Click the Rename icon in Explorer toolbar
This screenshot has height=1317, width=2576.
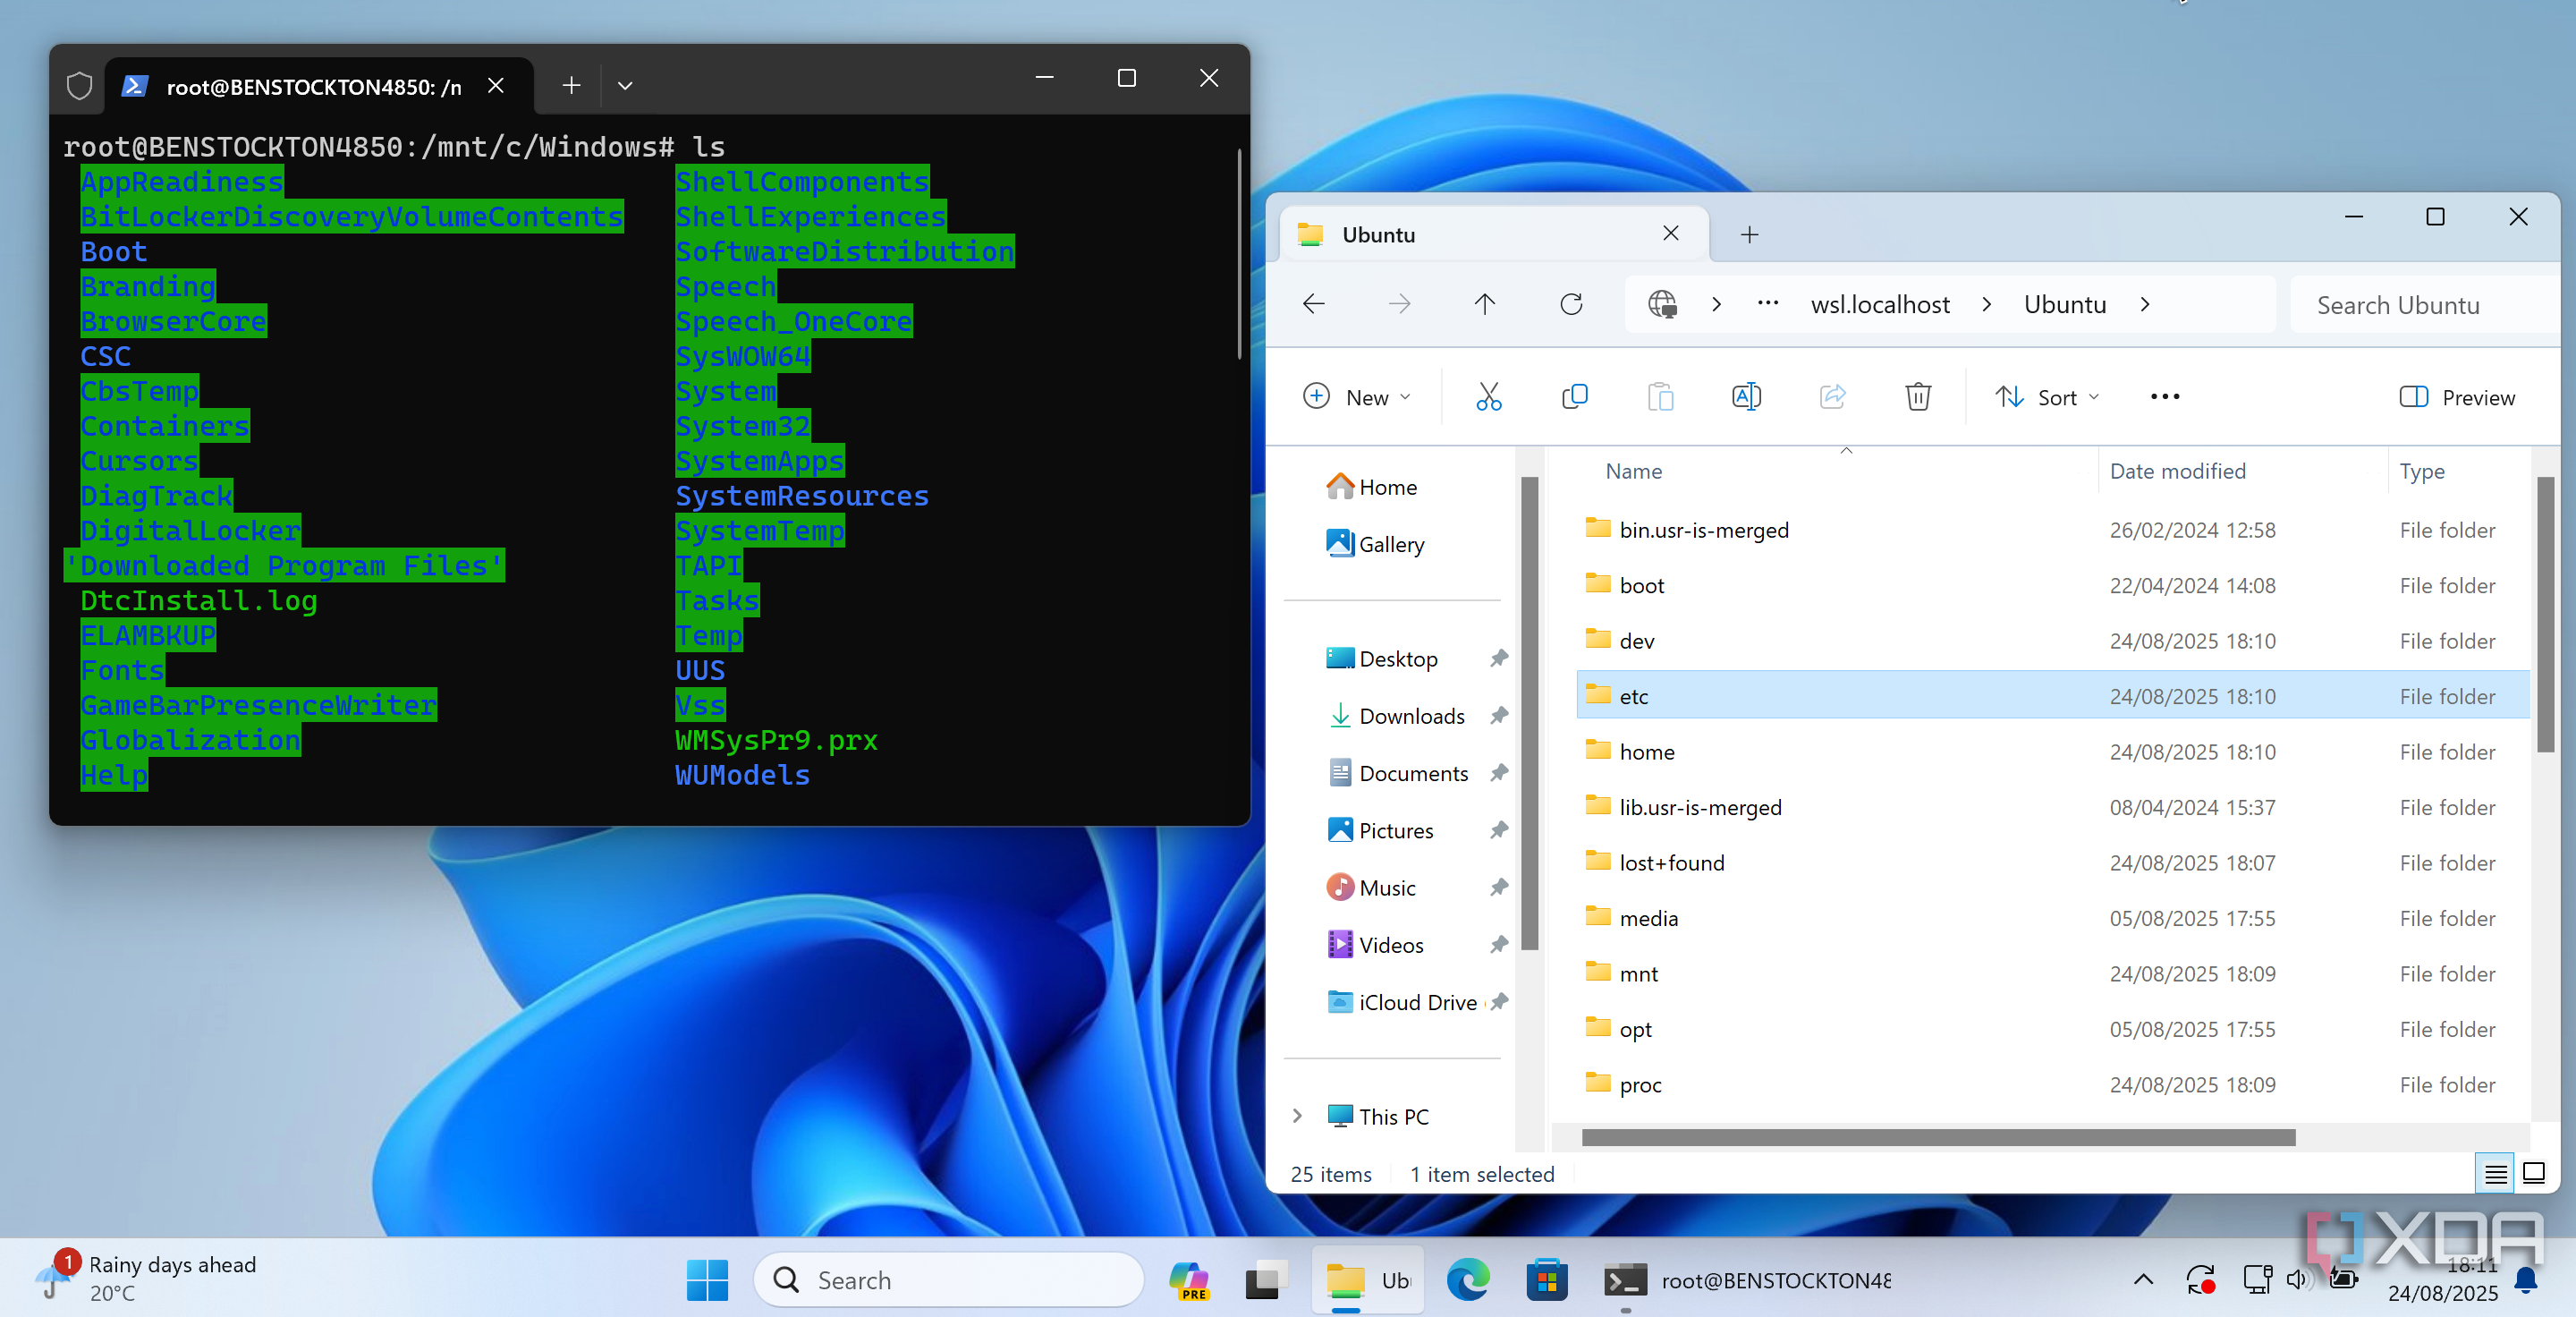pyautogui.click(x=1746, y=397)
